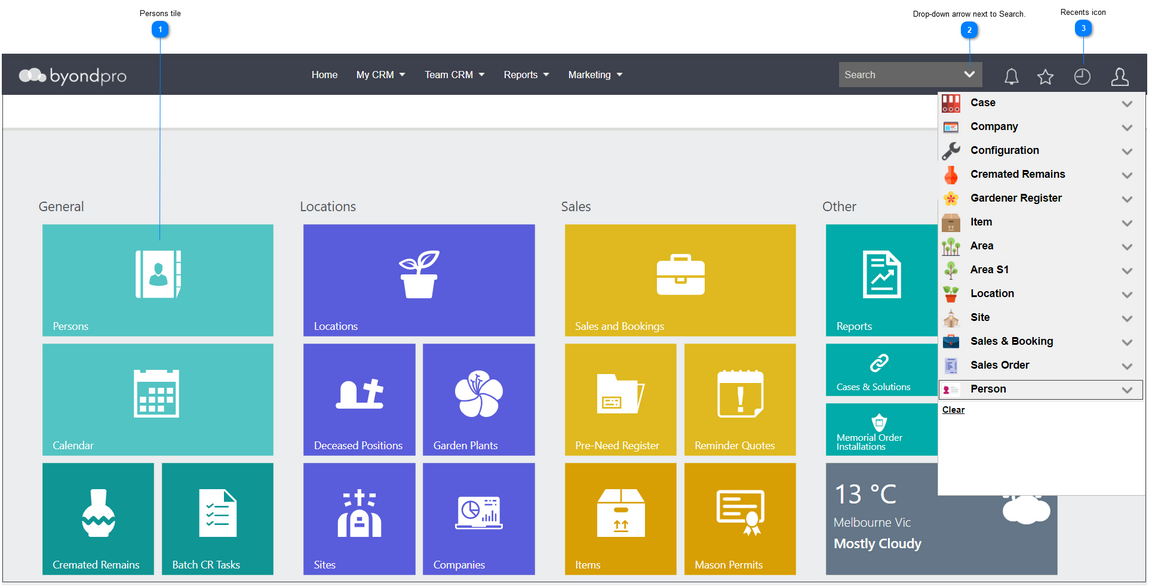Open the Team CRM menu
Image resolution: width=1149 pixels, height=587 pixels.
(x=454, y=75)
